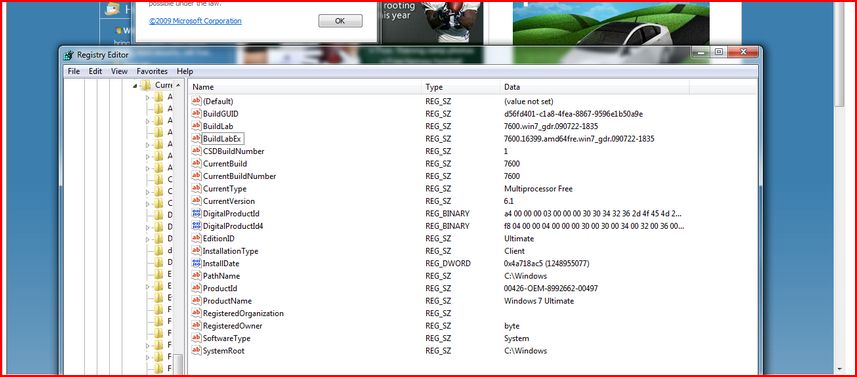Click data '7600.win7_gdr.090722-1835'

point(550,126)
